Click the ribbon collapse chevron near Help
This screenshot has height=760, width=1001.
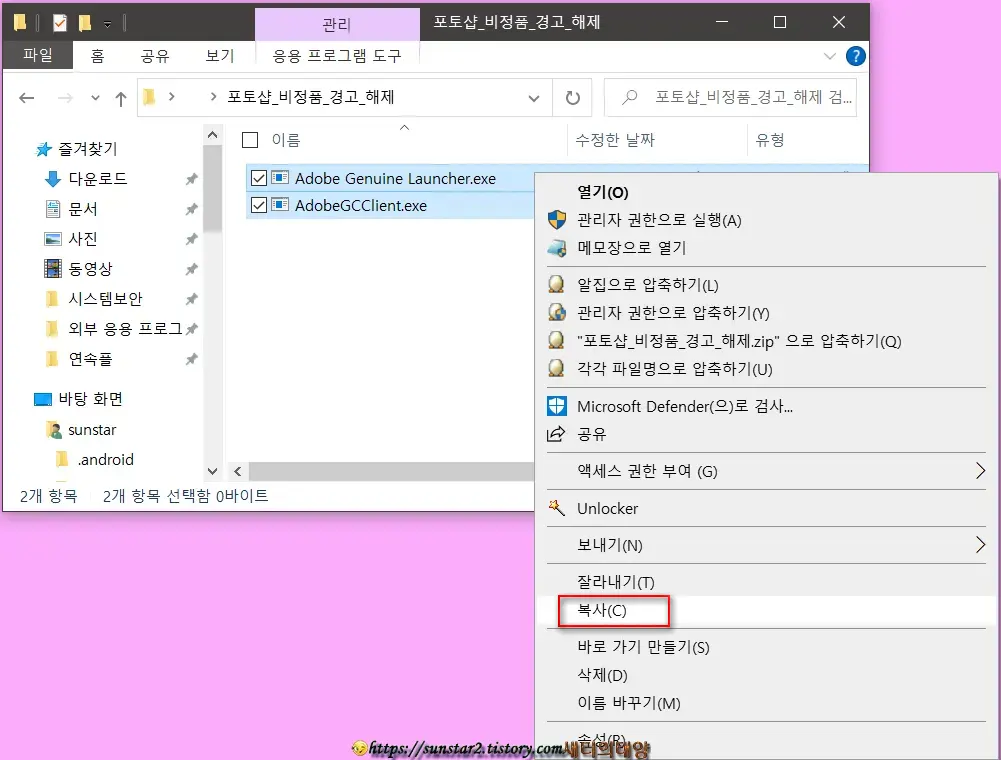832,56
